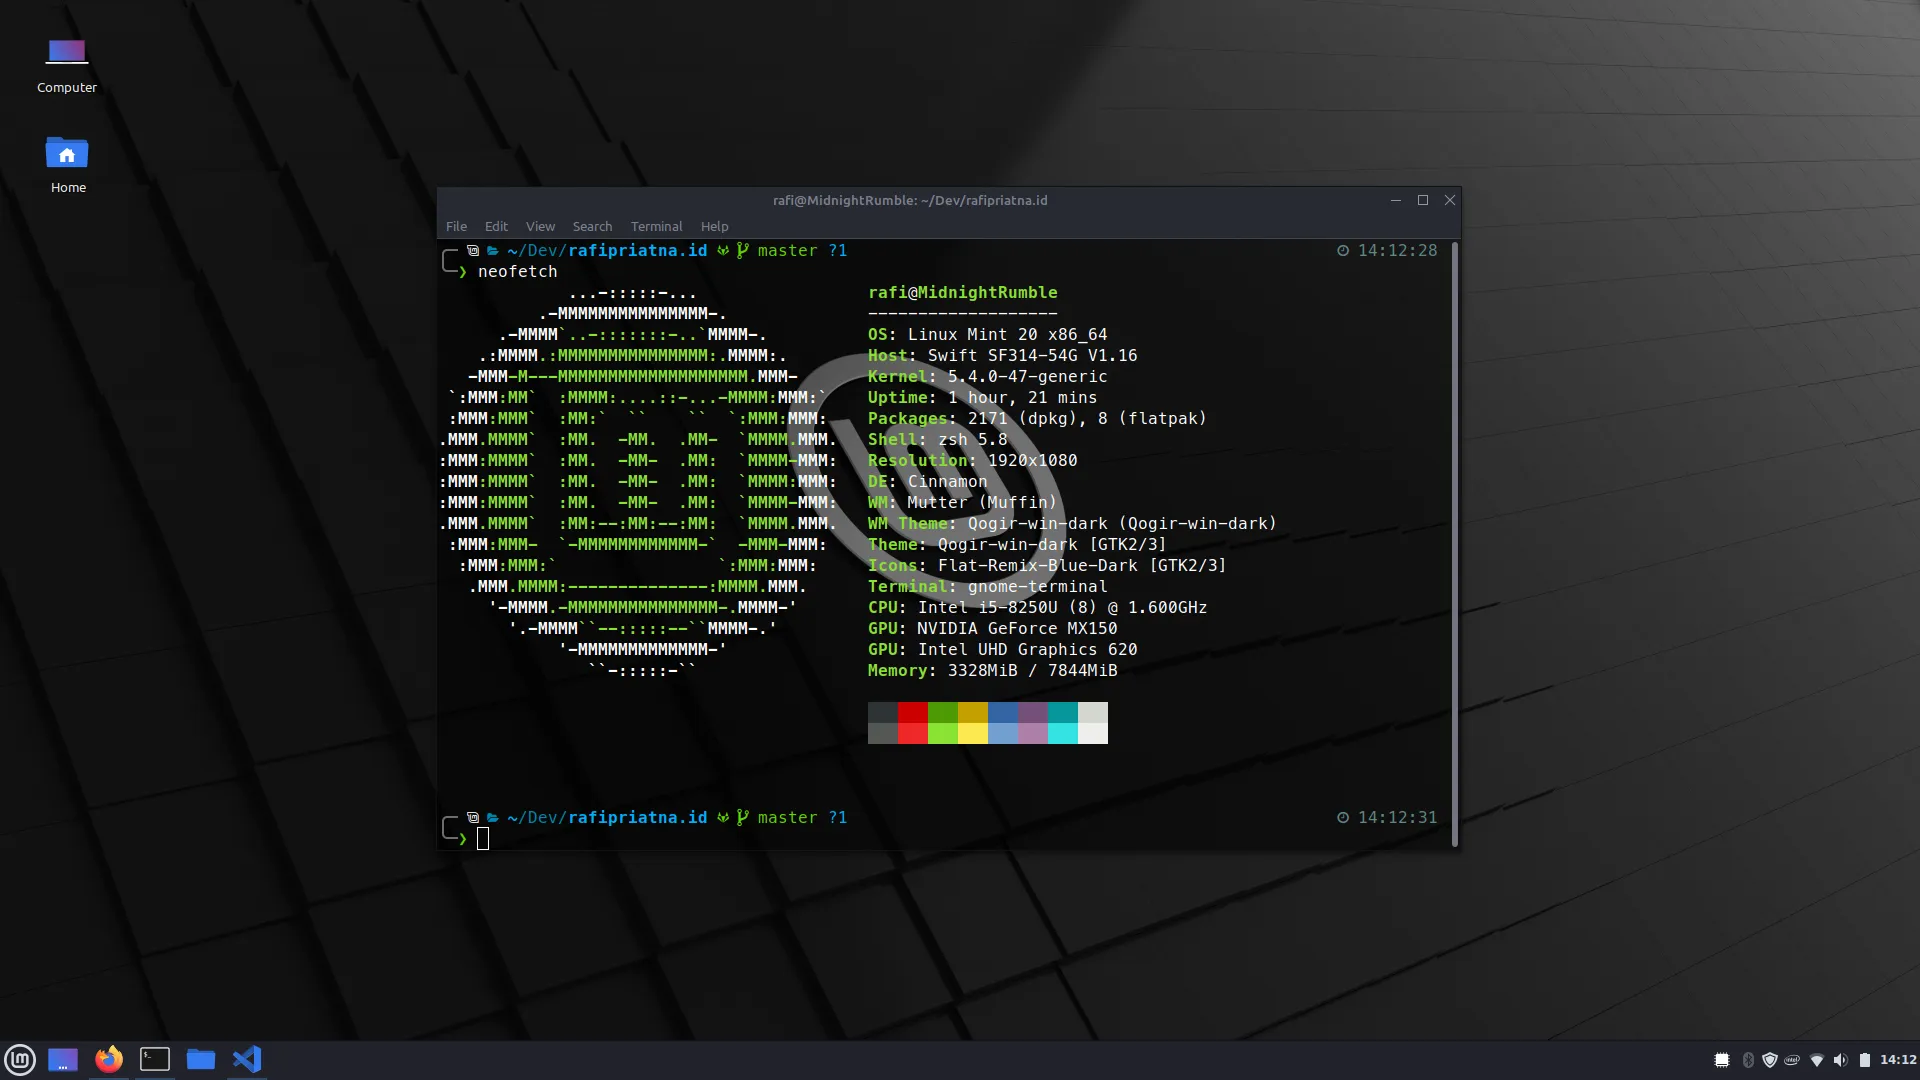Open the Help menu
This screenshot has height=1080, width=1920.
coord(713,226)
